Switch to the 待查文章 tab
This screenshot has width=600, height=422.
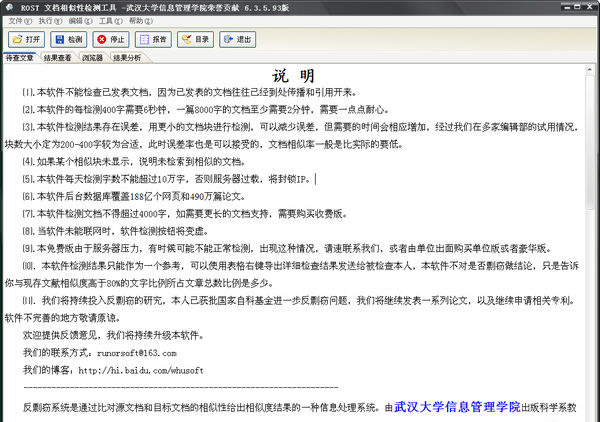point(20,58)
